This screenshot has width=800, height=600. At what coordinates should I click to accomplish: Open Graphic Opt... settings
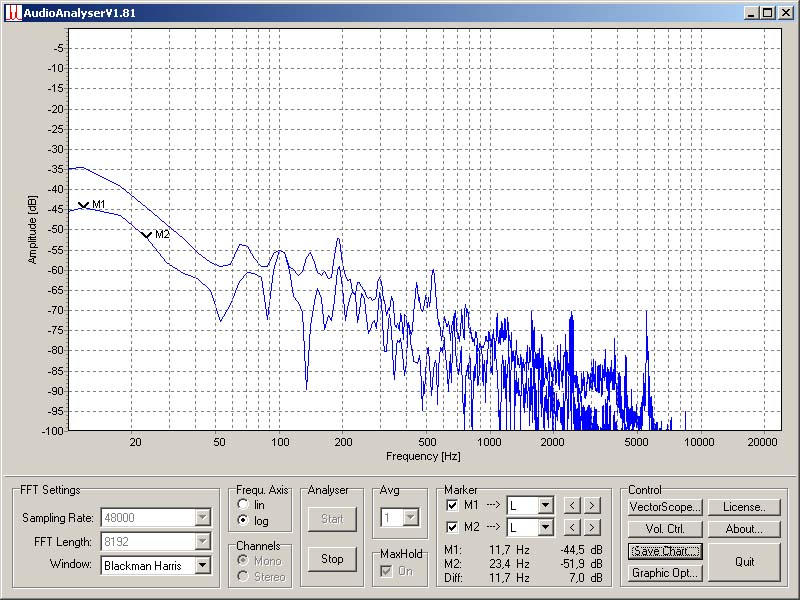pyautogui.click(x=665, y=573)
